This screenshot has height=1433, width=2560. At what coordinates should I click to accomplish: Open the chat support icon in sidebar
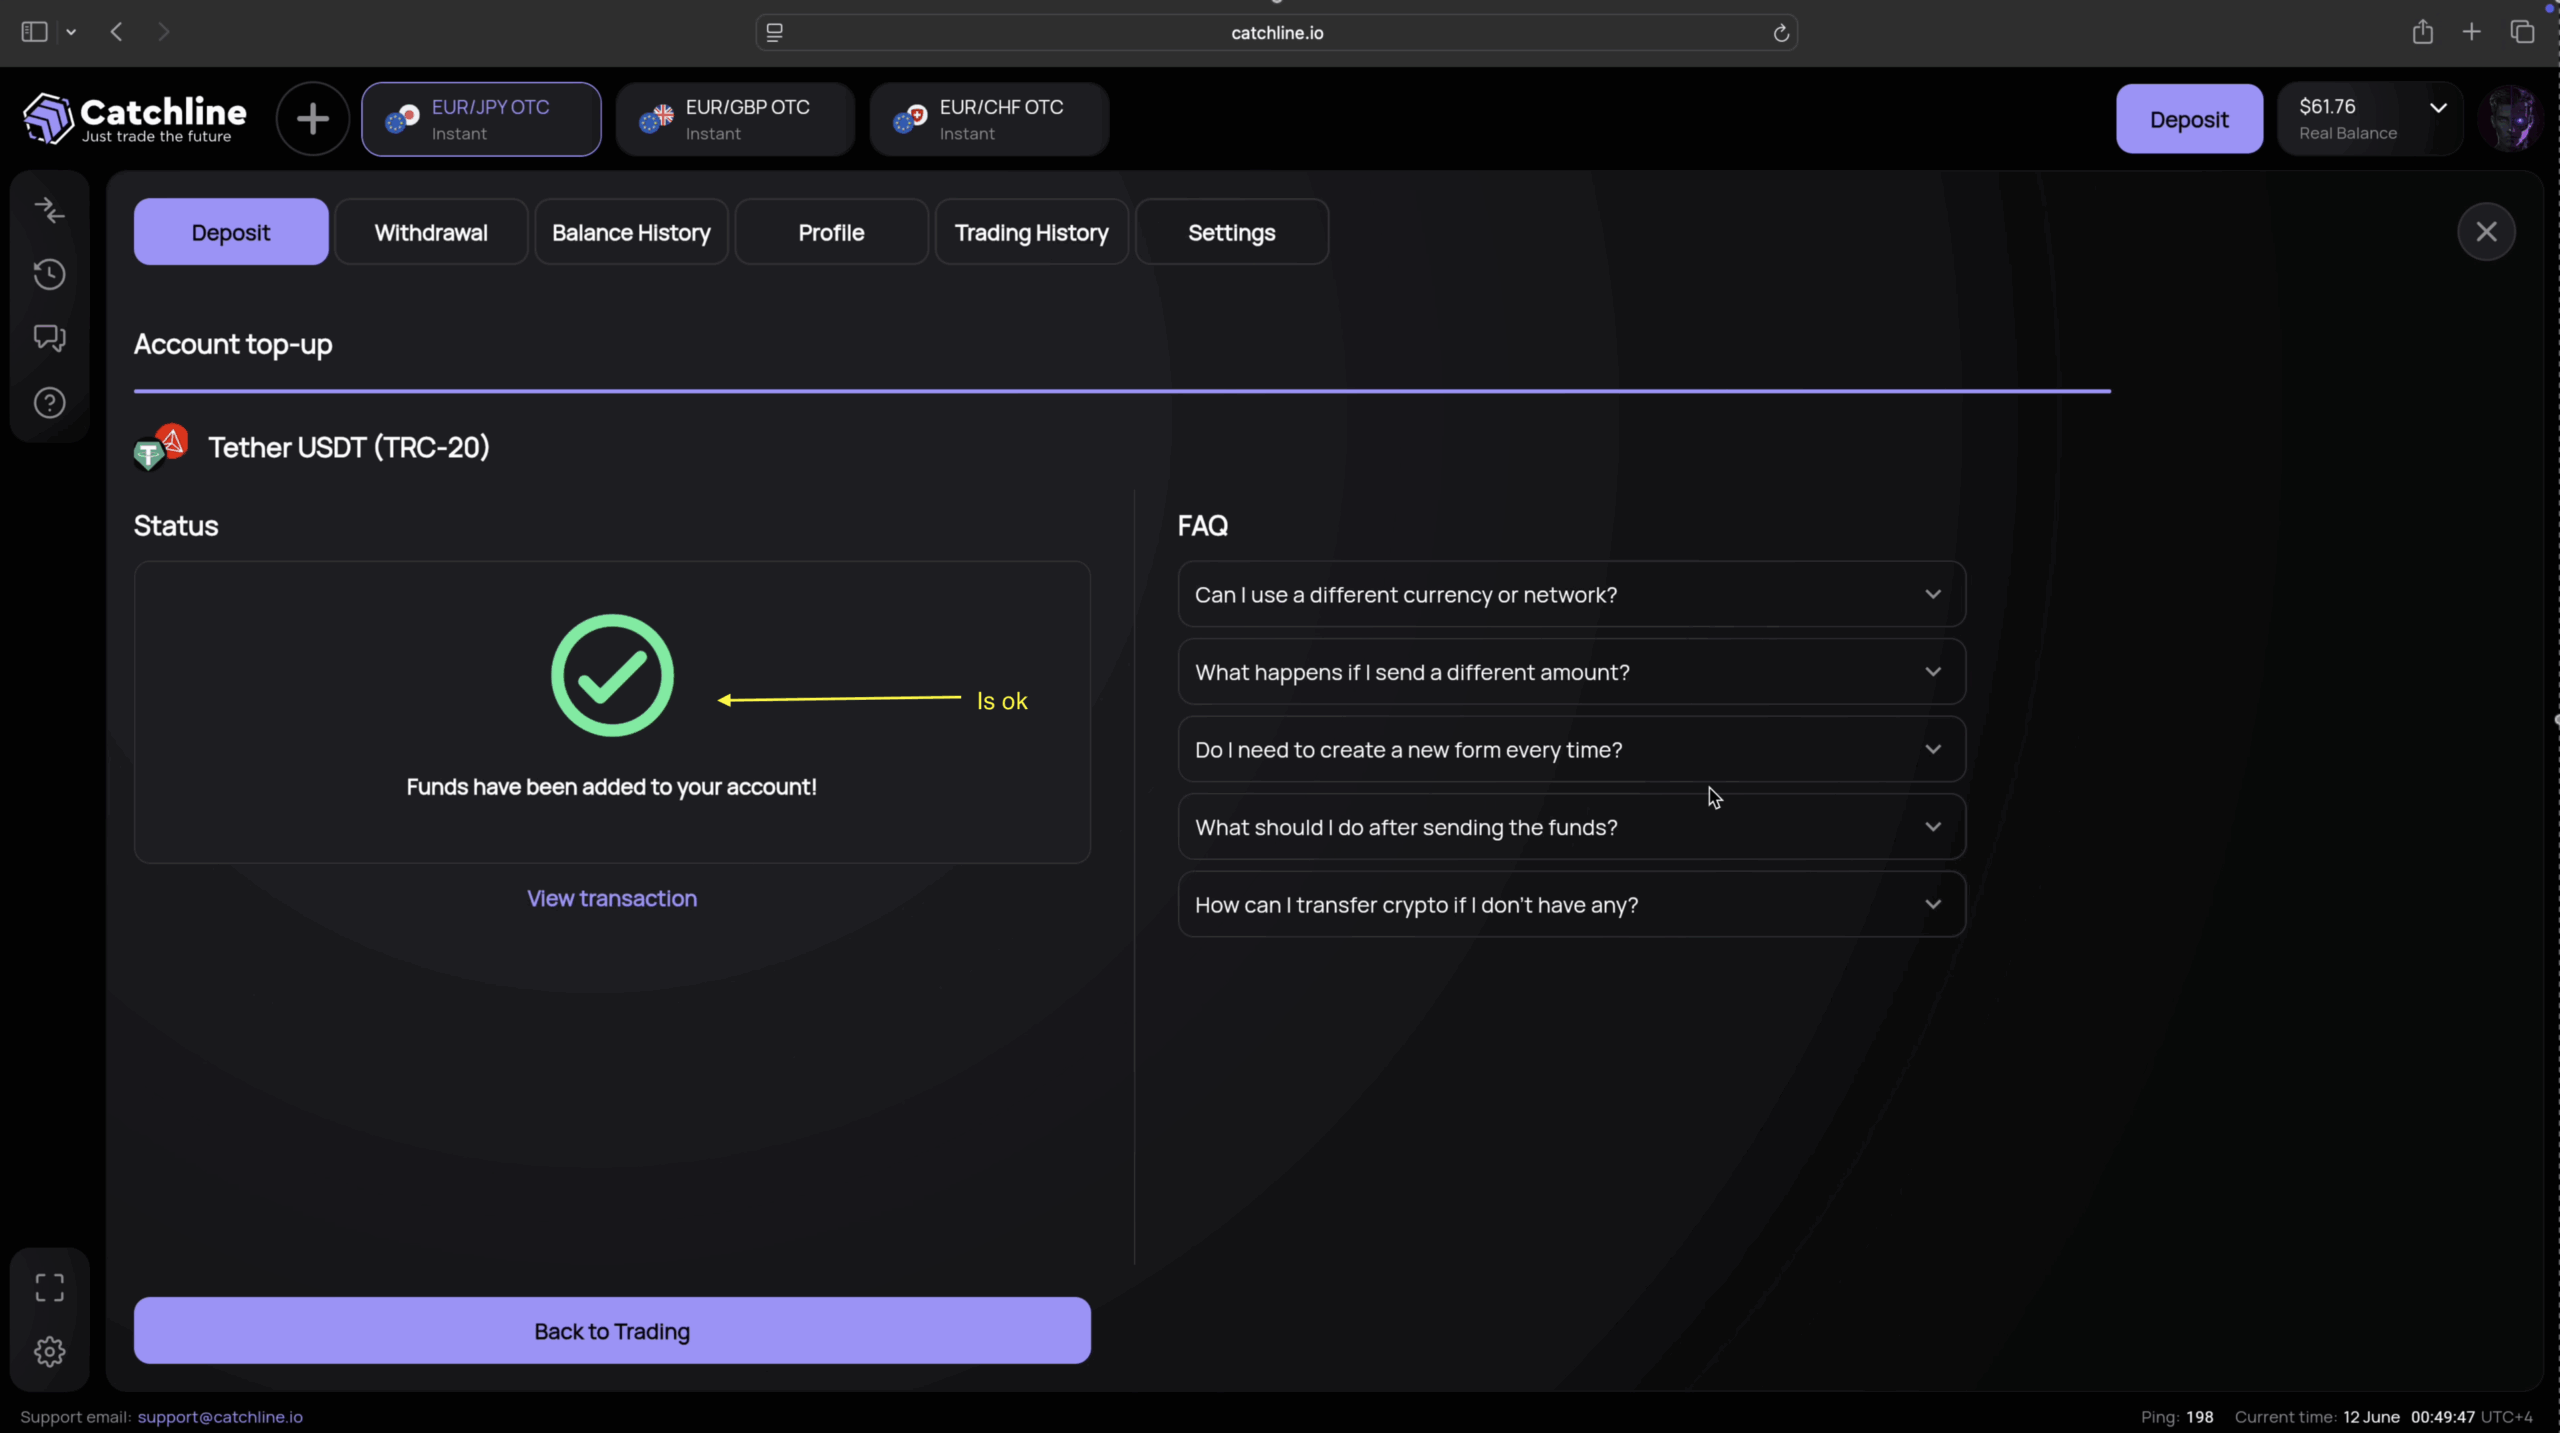pyautogui.click(x=49, y=339)
